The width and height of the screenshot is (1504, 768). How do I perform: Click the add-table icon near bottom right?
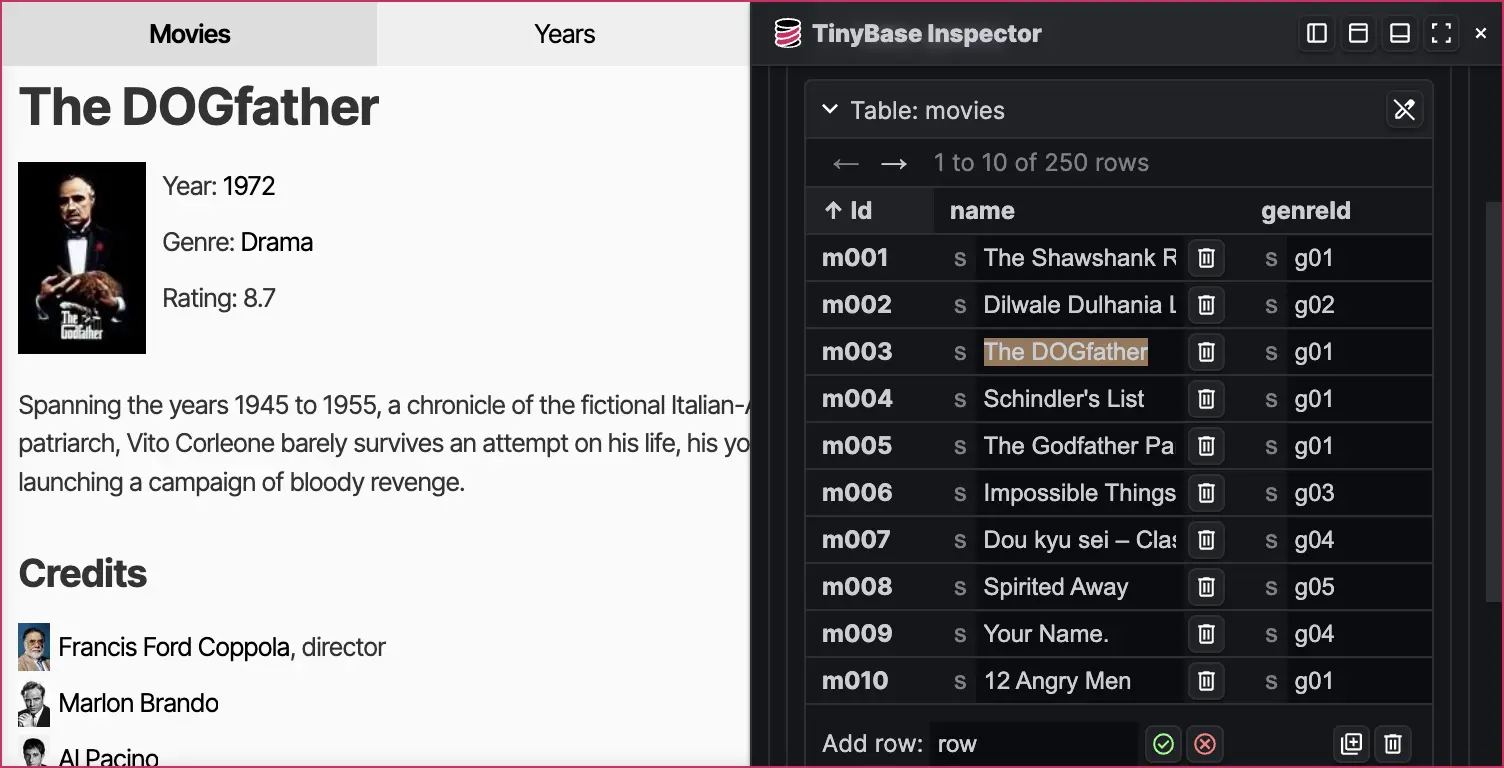(x=1351, y=744)
